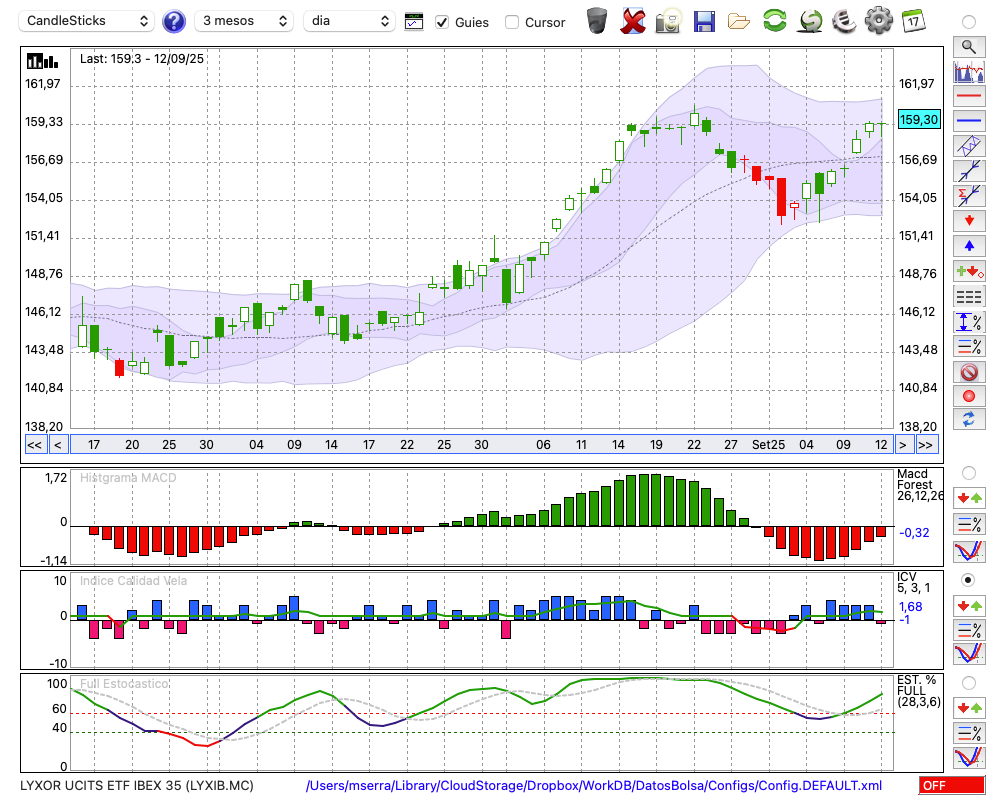Click the 'Macd Forest 26,12,26' label
The image size is (1000, 800).
click(x=920, y=485)
